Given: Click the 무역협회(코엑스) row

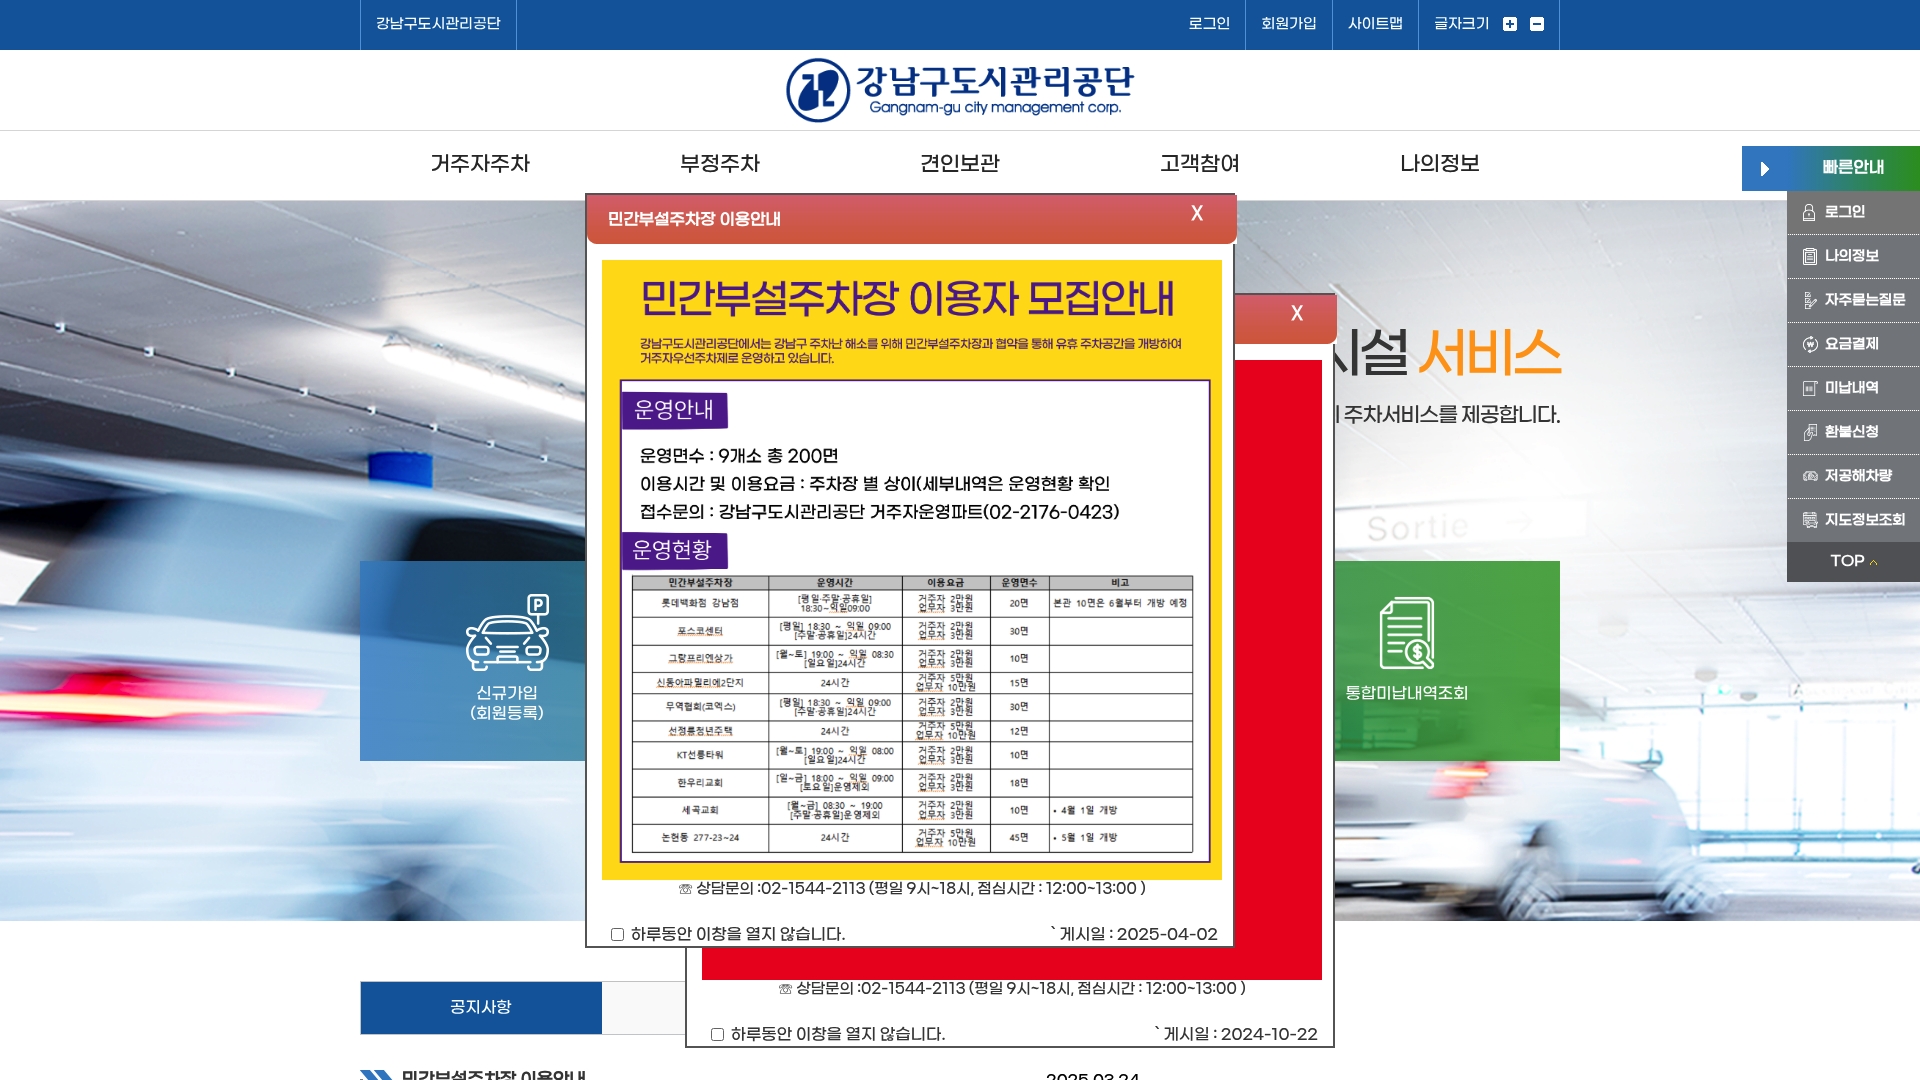Looking at the screenshot, I should pyautogui.click(x=912, y=707).
